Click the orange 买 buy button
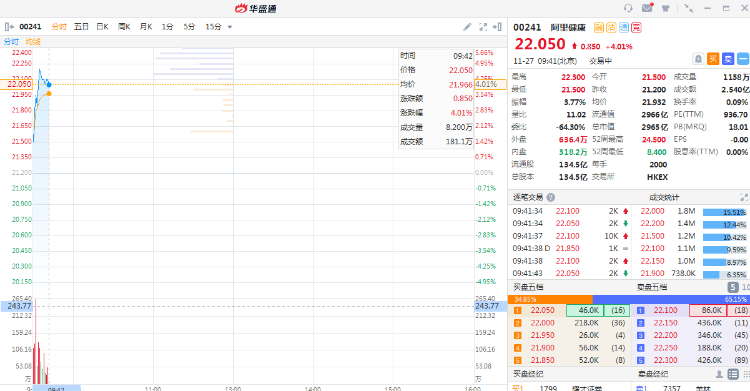This screenshot has width=750, height=391. pyautogui.click(x=713, y=59)
